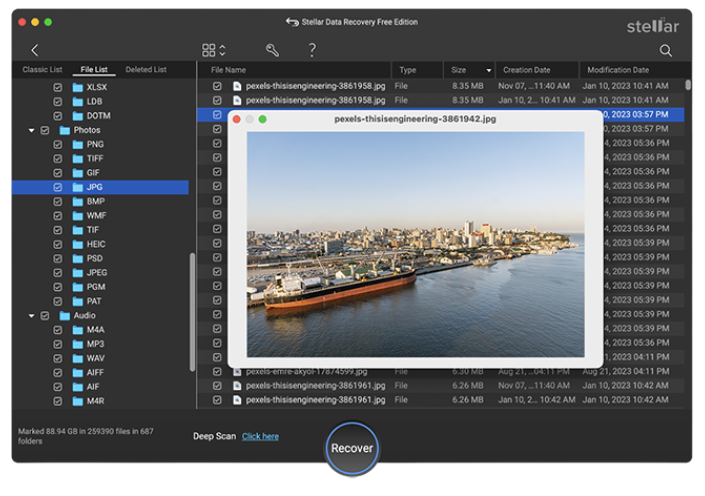705x496 pixels.
Task: Click the HEIC folder icon
Action: (x=78, y=244)
